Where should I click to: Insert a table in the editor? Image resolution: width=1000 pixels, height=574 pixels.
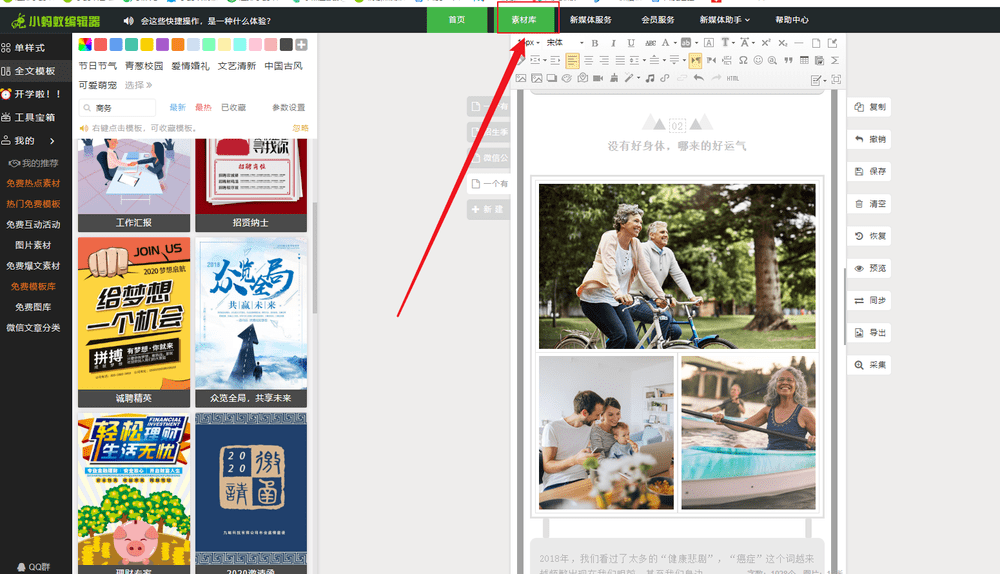pos(804,61)
